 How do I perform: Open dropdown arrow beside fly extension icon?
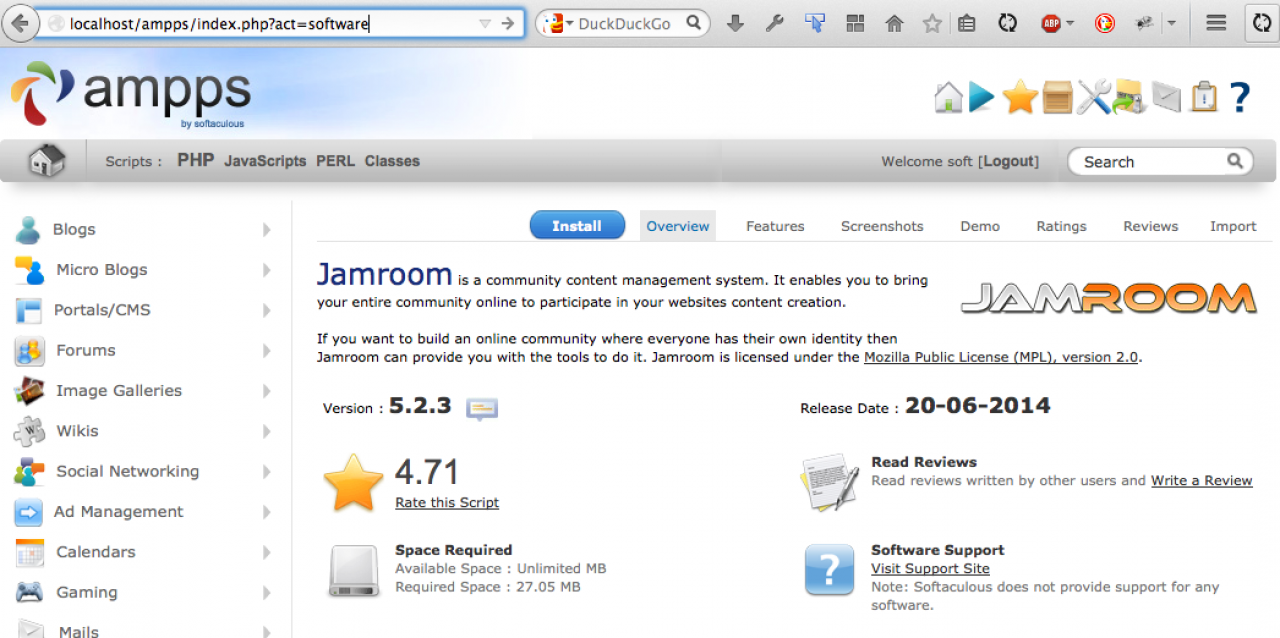(1171, 23)
